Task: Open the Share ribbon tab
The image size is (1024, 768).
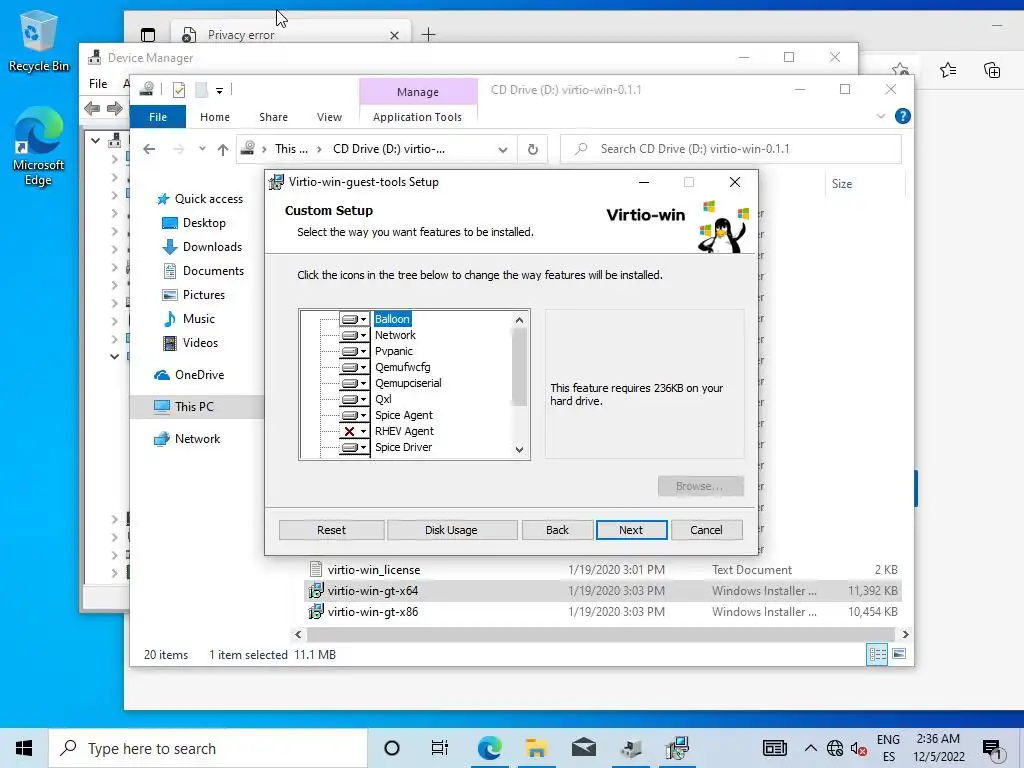Action: click(x=273, y=117)
